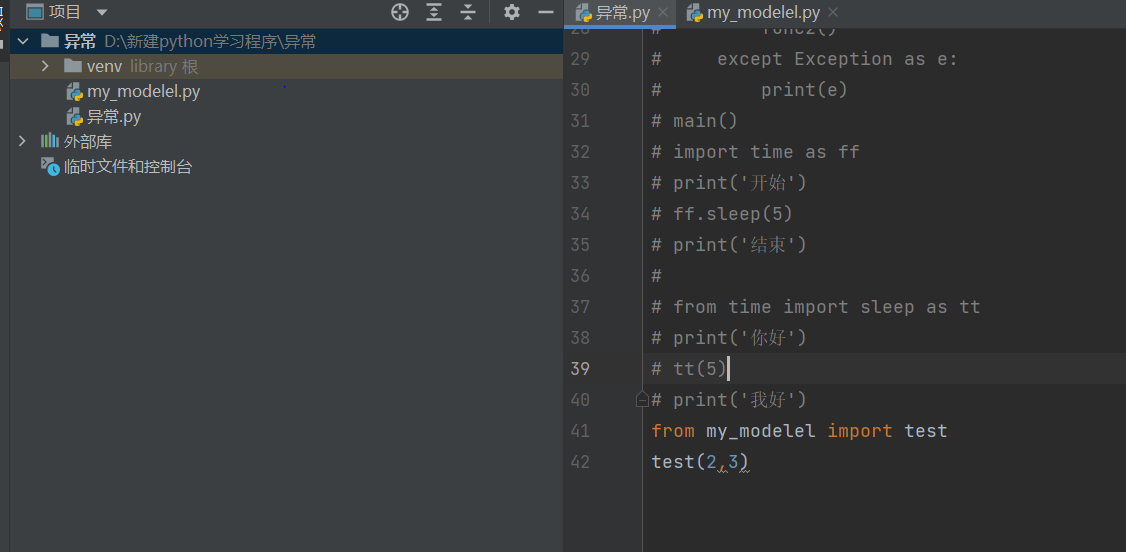This screenshot has width=1126, height=552.
Task: Click the 外部库 library bars icon
Action: click(49, 141)
